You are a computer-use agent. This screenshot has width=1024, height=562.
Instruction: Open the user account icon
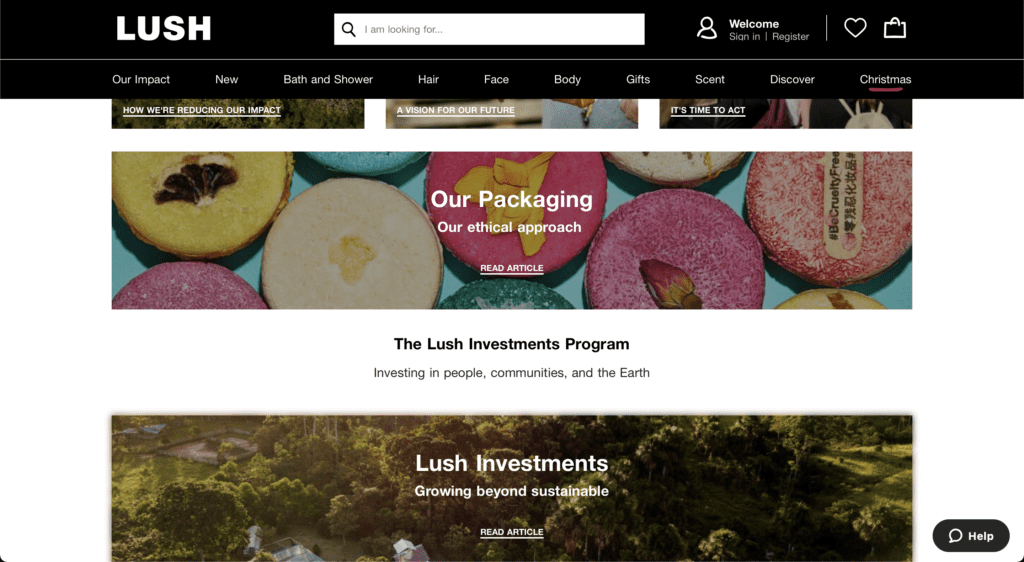click(x=707, y=29)
